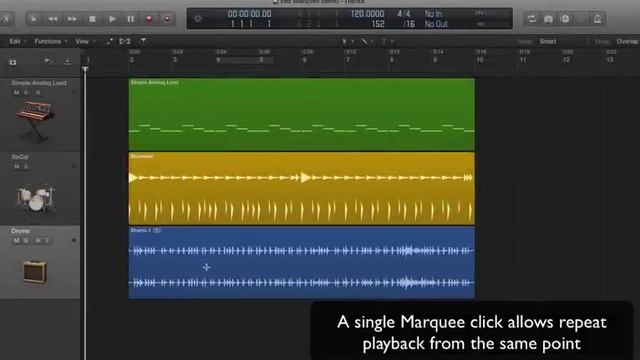Toggle the Flex show/hide button

point(125,41)
